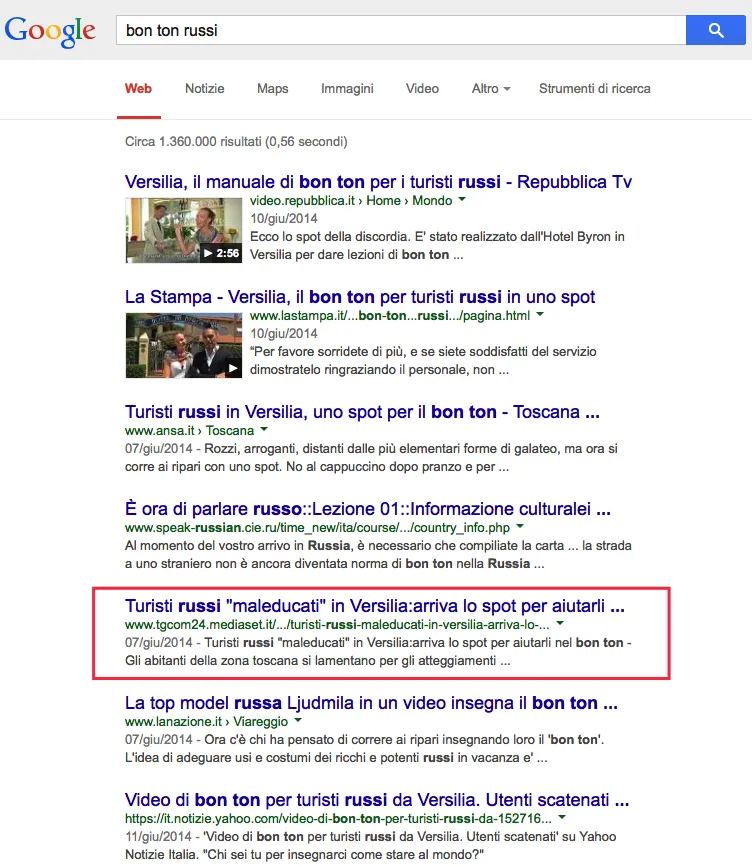Open È ora di parlare russo result
Screen dimensions: 752x866
pos(368,509)
